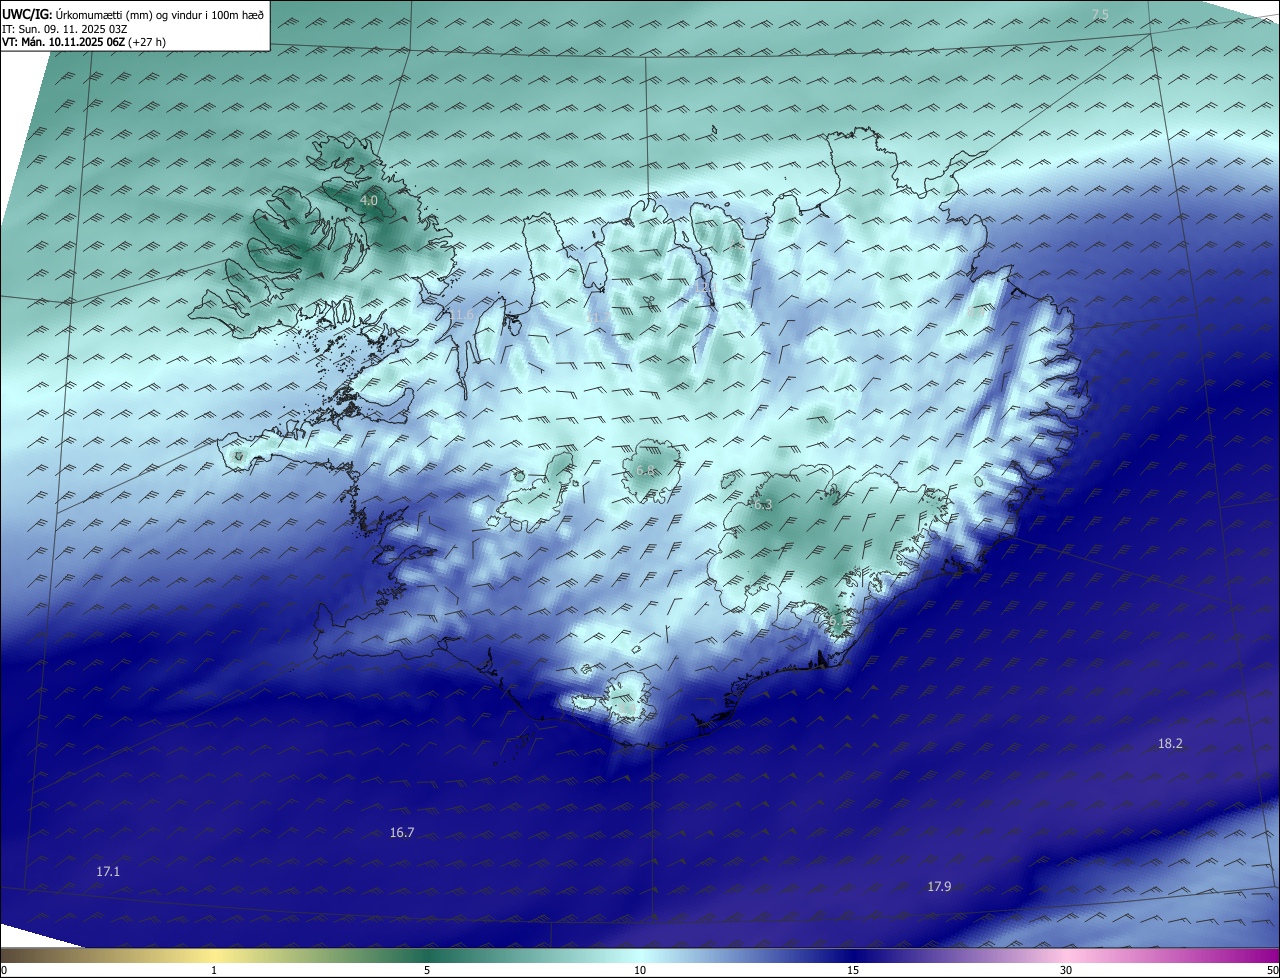1280x978 pixels.
Task: Click the 6.8 value on Hofsjökull glacier
Action: point(645,470)
